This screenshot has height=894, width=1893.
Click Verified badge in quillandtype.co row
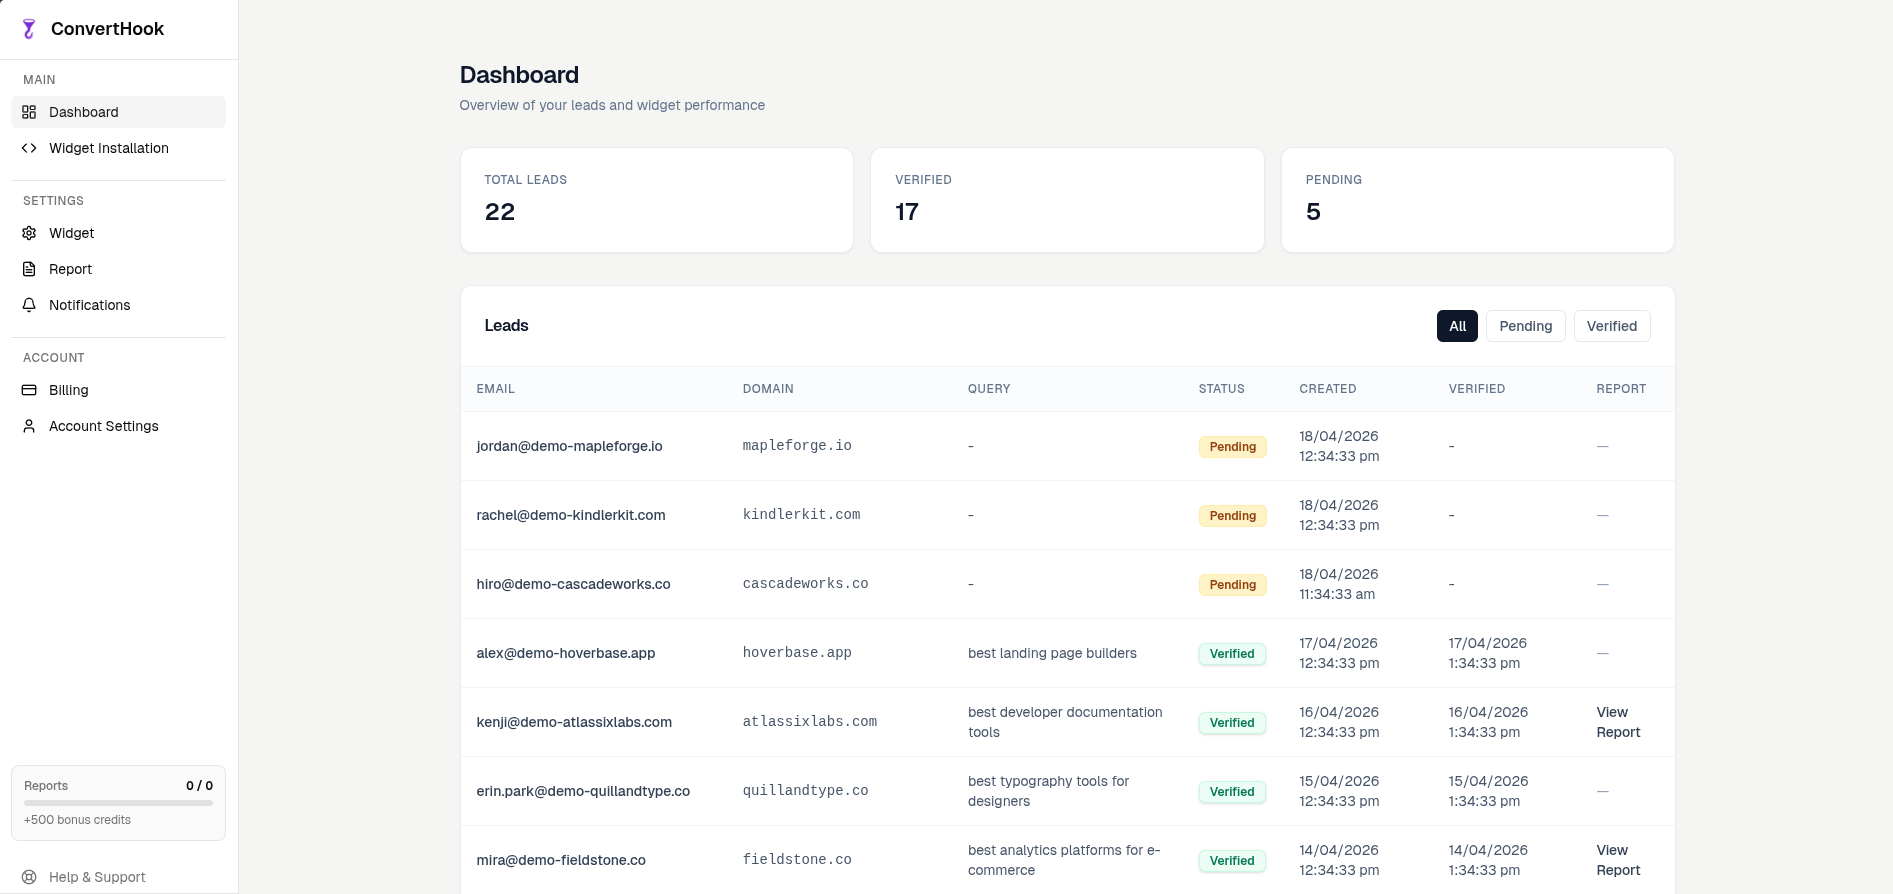coord(1232,792)
